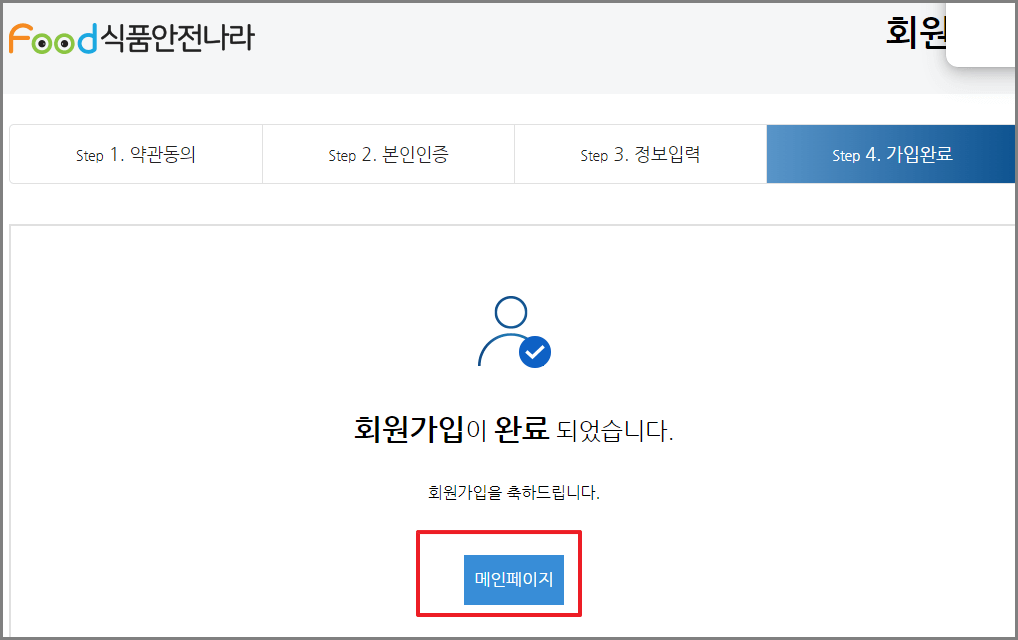The width and height of the screenshot is (1018, 640).
Task: Select the Step 3 정보입력 tab
Action: [639, 153]
